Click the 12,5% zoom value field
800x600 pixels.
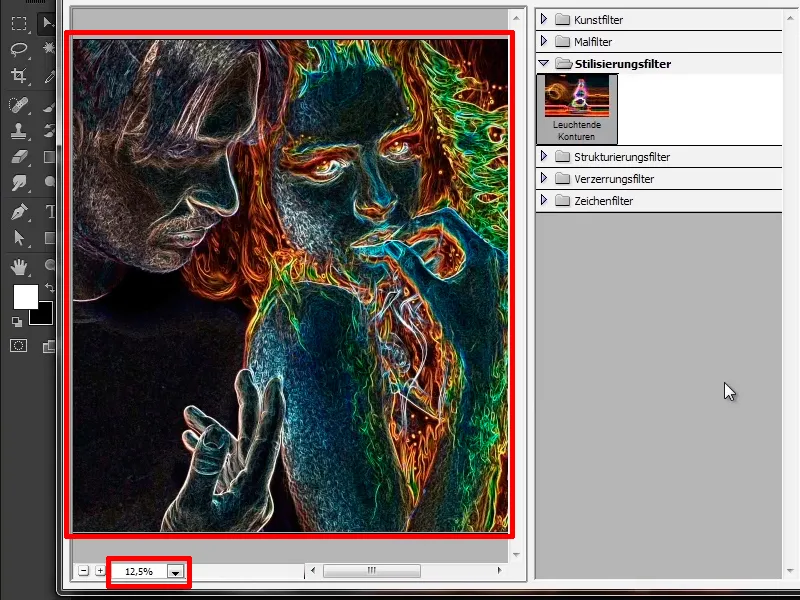coord(139,571)
